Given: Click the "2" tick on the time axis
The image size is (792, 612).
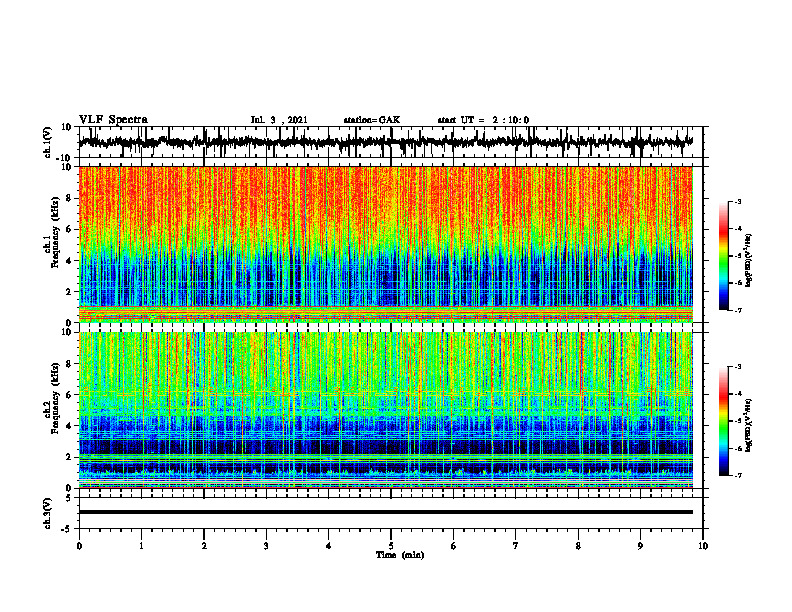Looking at the screenshot, I should [204, 546].
